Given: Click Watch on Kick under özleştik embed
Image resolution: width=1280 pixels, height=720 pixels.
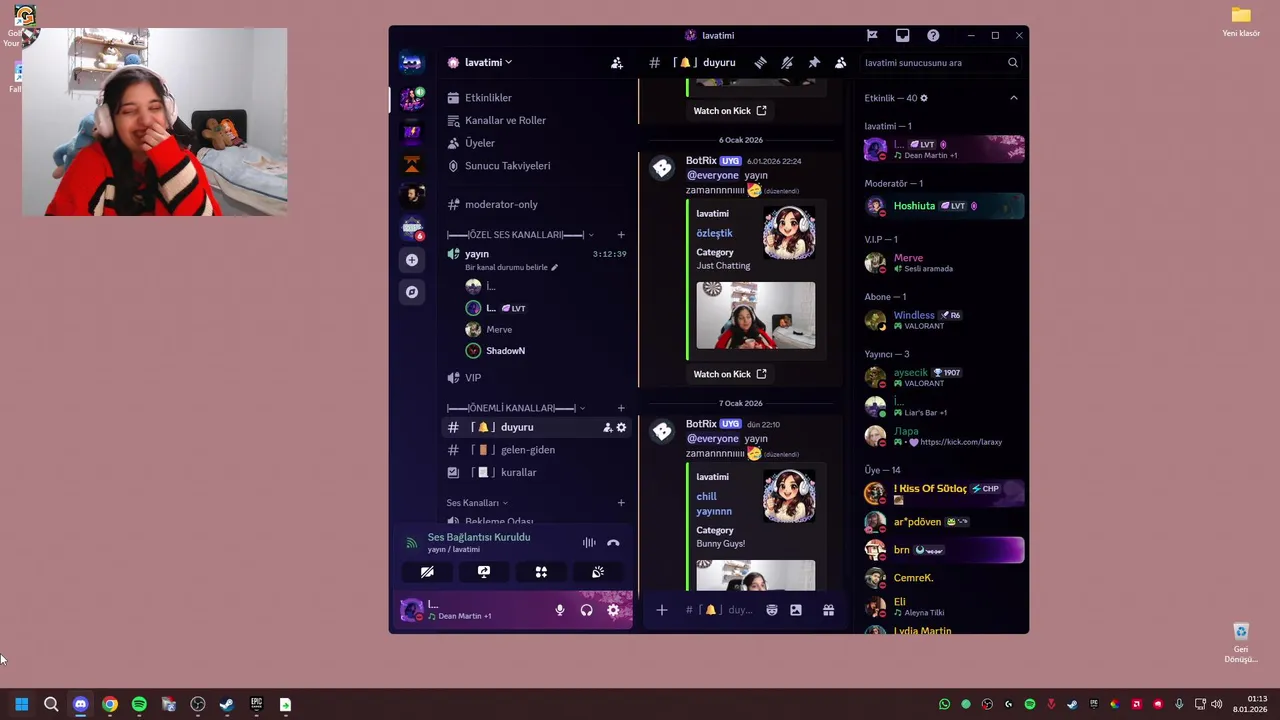Looking at the screenshot, I should [730, 374].
